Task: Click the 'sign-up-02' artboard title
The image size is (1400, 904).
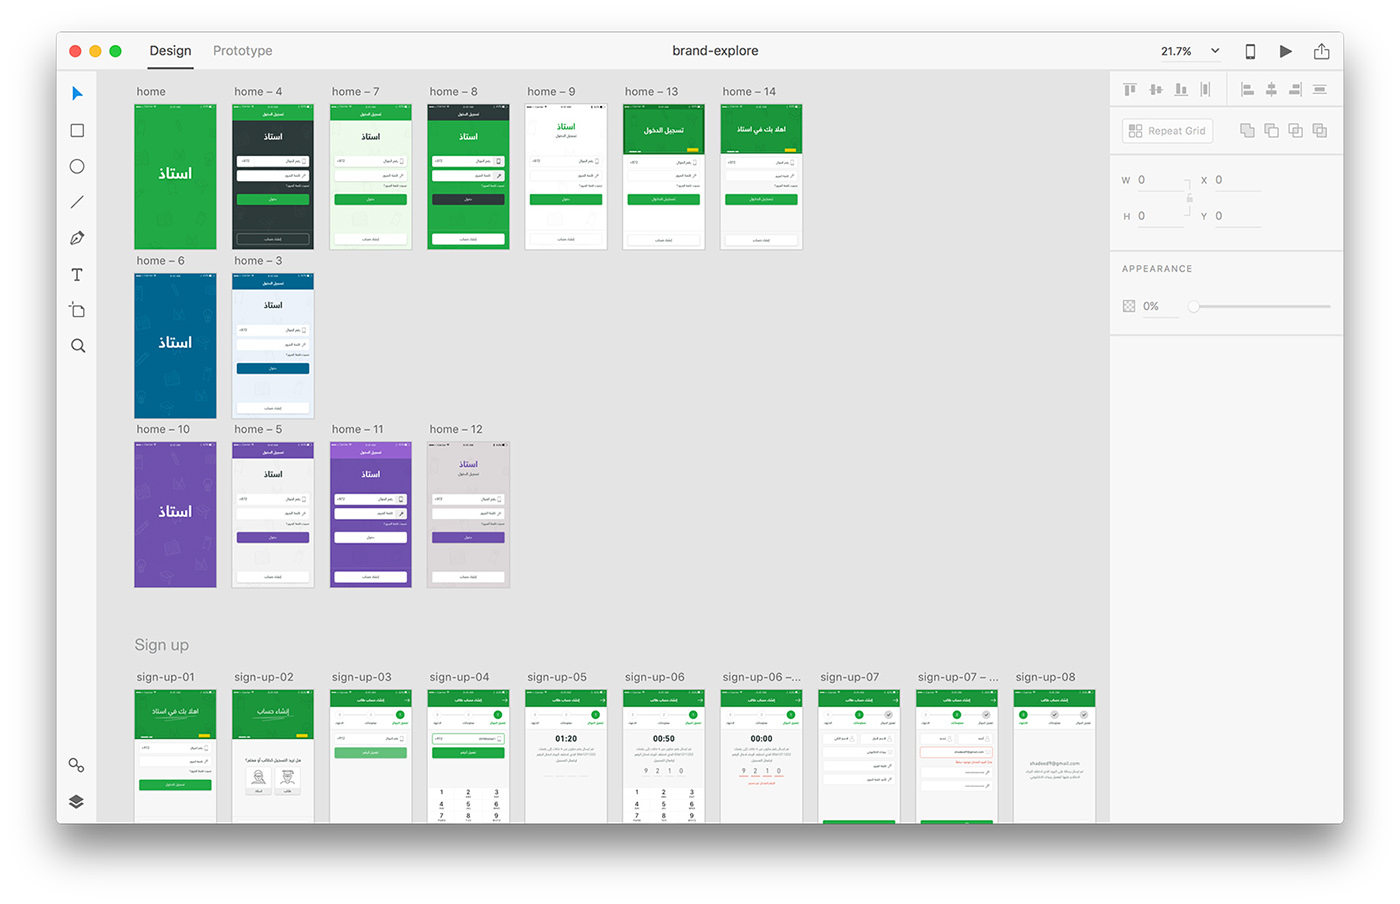Action: (x=264, y=677)
